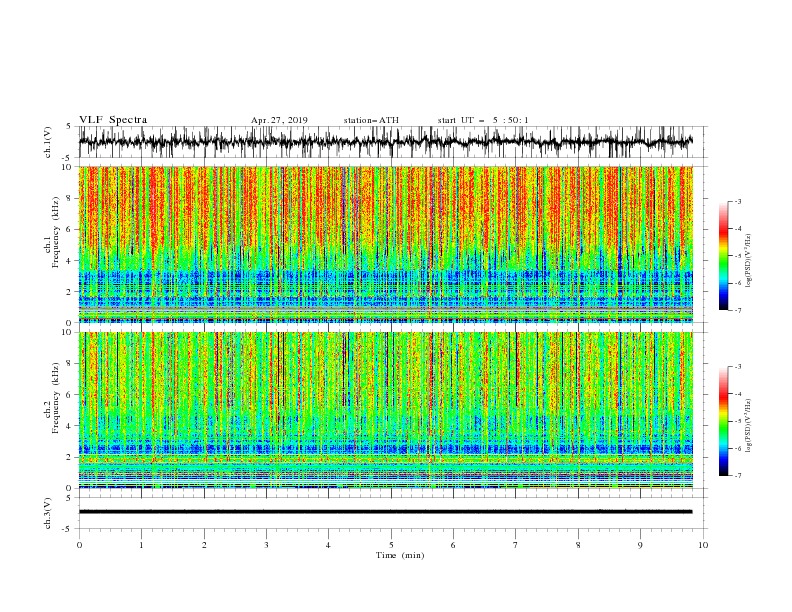Click the "5" tick on ch.1(V) axis

[x=69, y=126]
